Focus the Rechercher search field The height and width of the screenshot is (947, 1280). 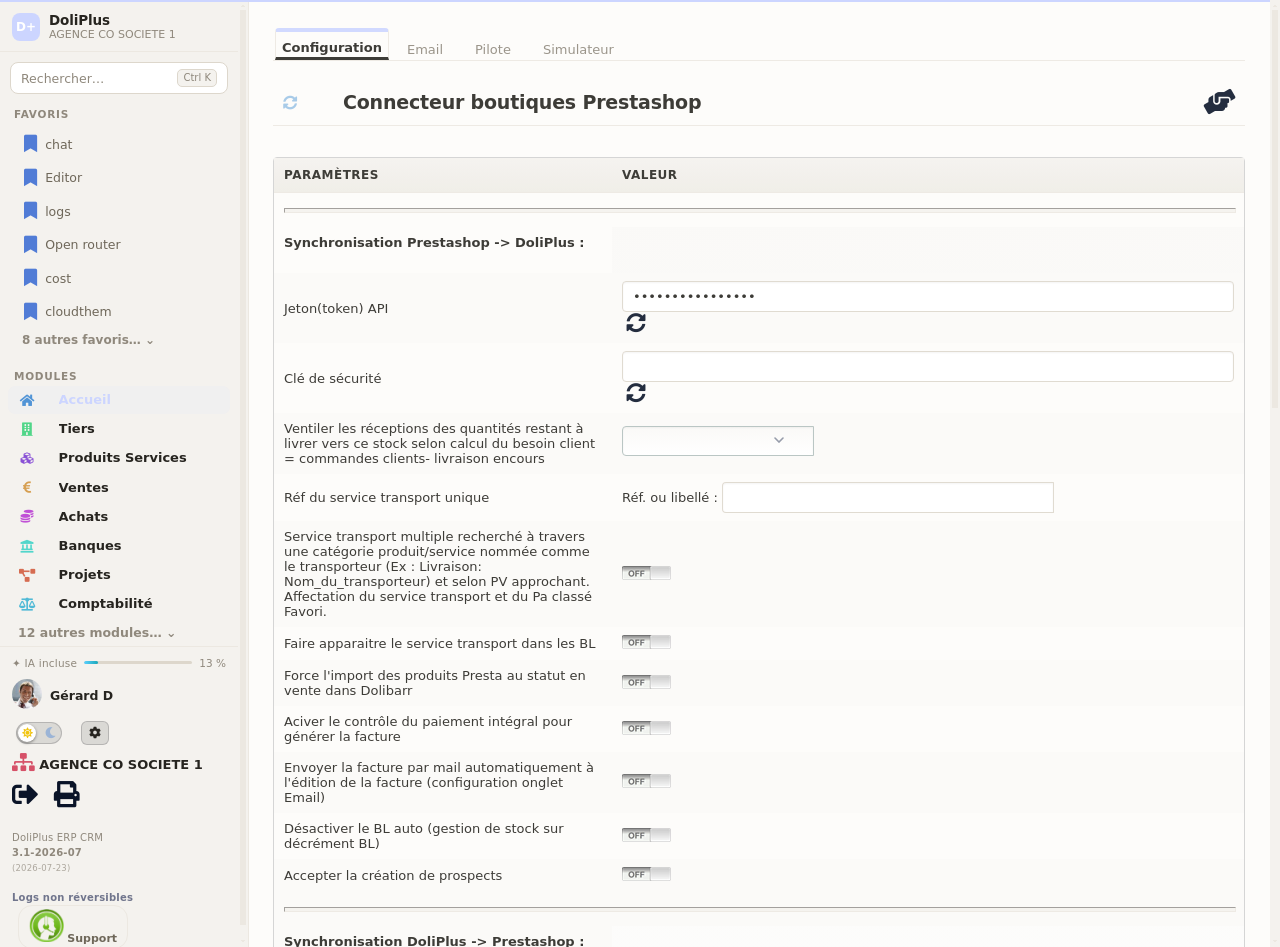119,78
